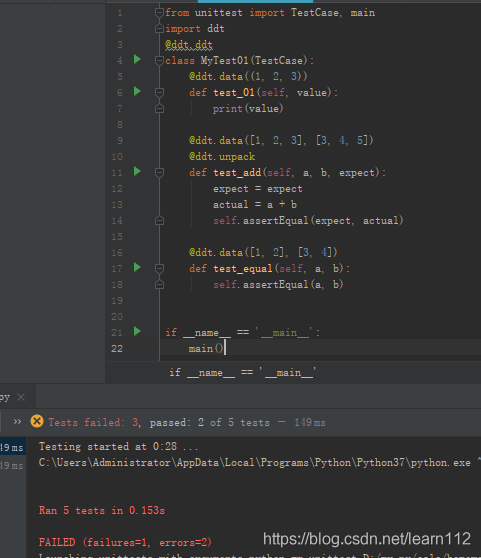
Task: Run test_01 using its green gutter arrow
Action: coord(137,91)
